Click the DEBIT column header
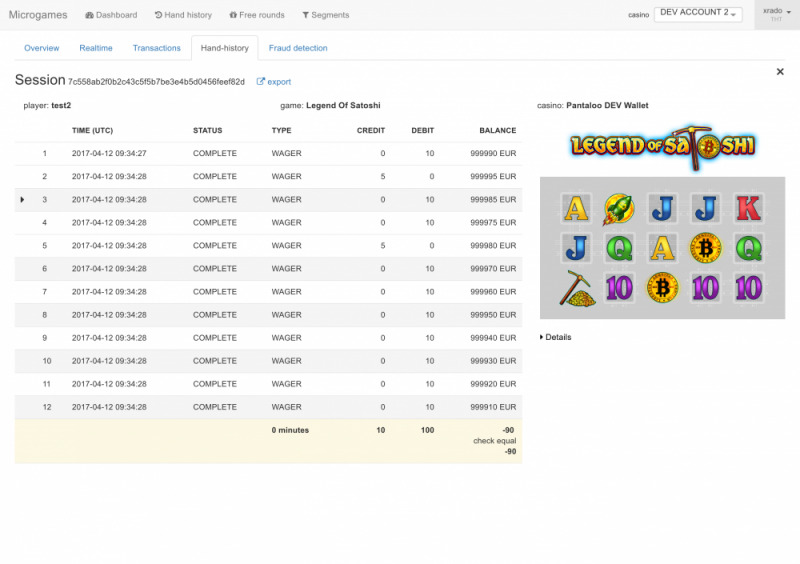This screenshot has height=564, width=800. (x=422, y=130)
